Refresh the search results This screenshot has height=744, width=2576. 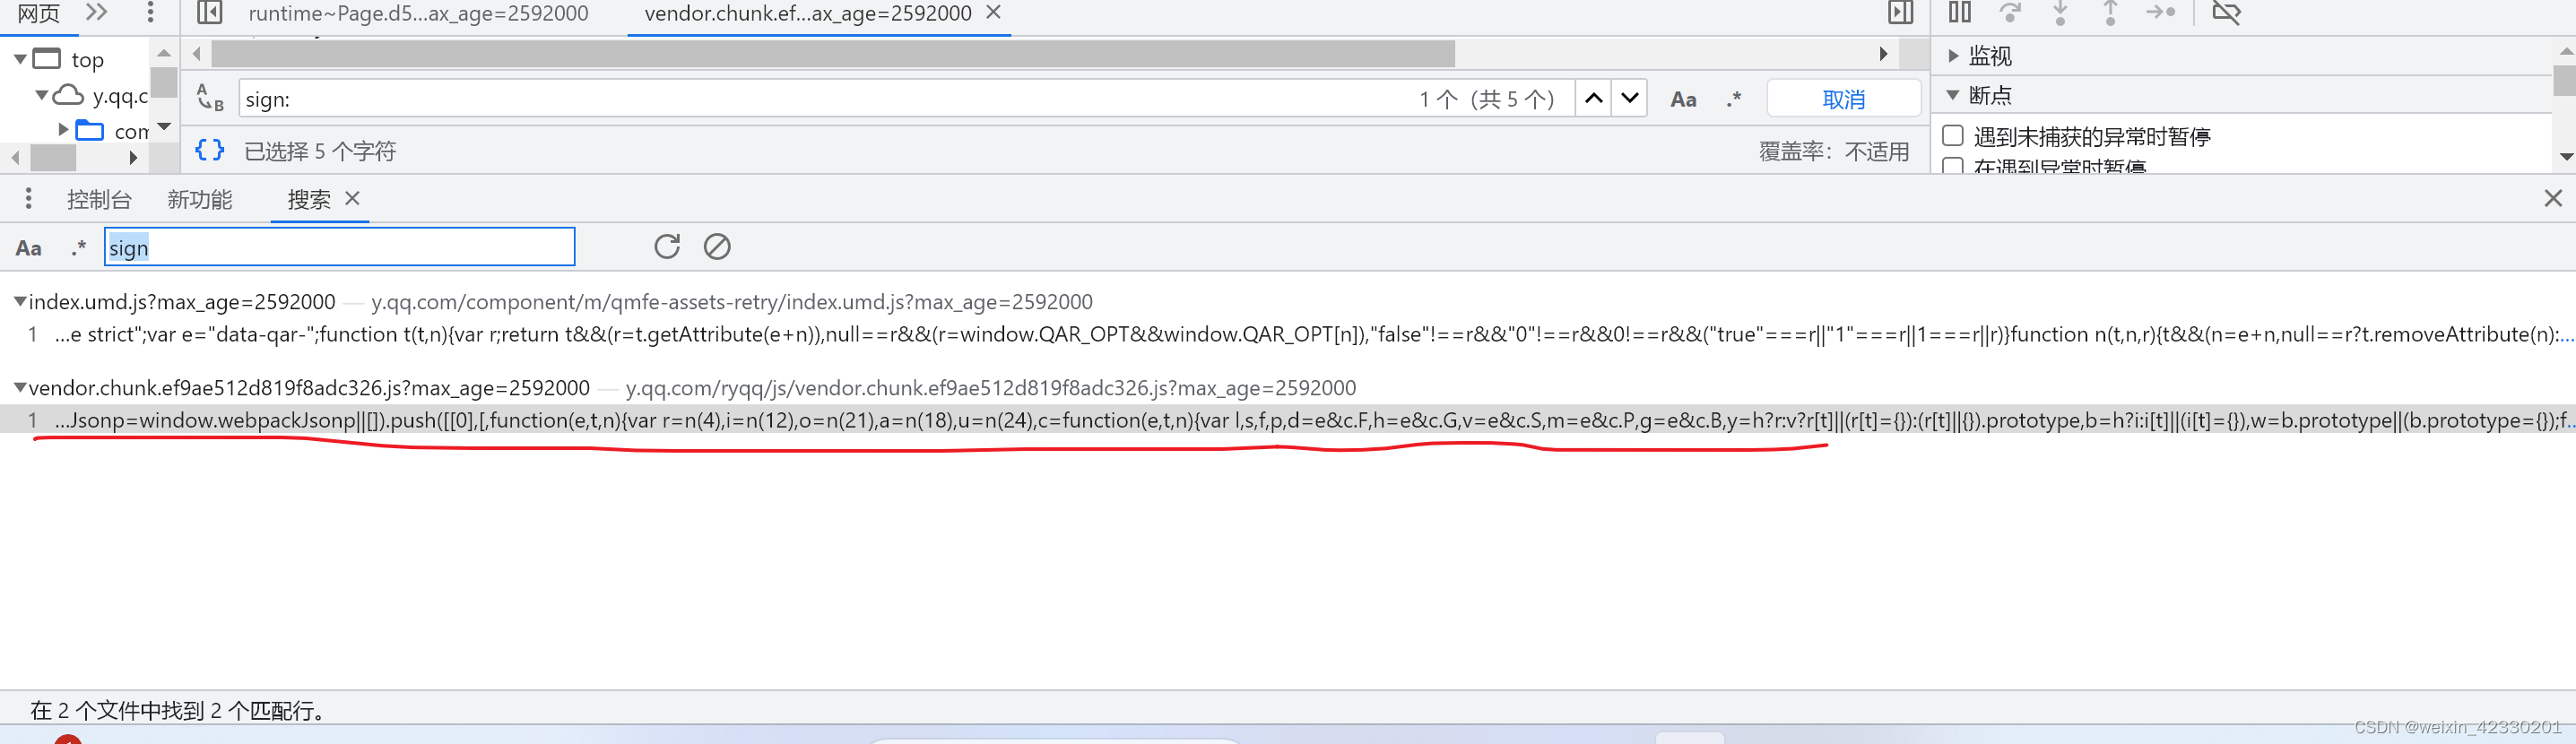pos(667,246)
